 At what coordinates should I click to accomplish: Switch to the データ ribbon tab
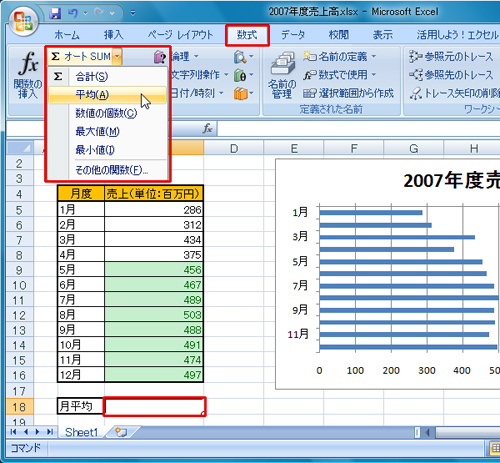pos(293,35)
